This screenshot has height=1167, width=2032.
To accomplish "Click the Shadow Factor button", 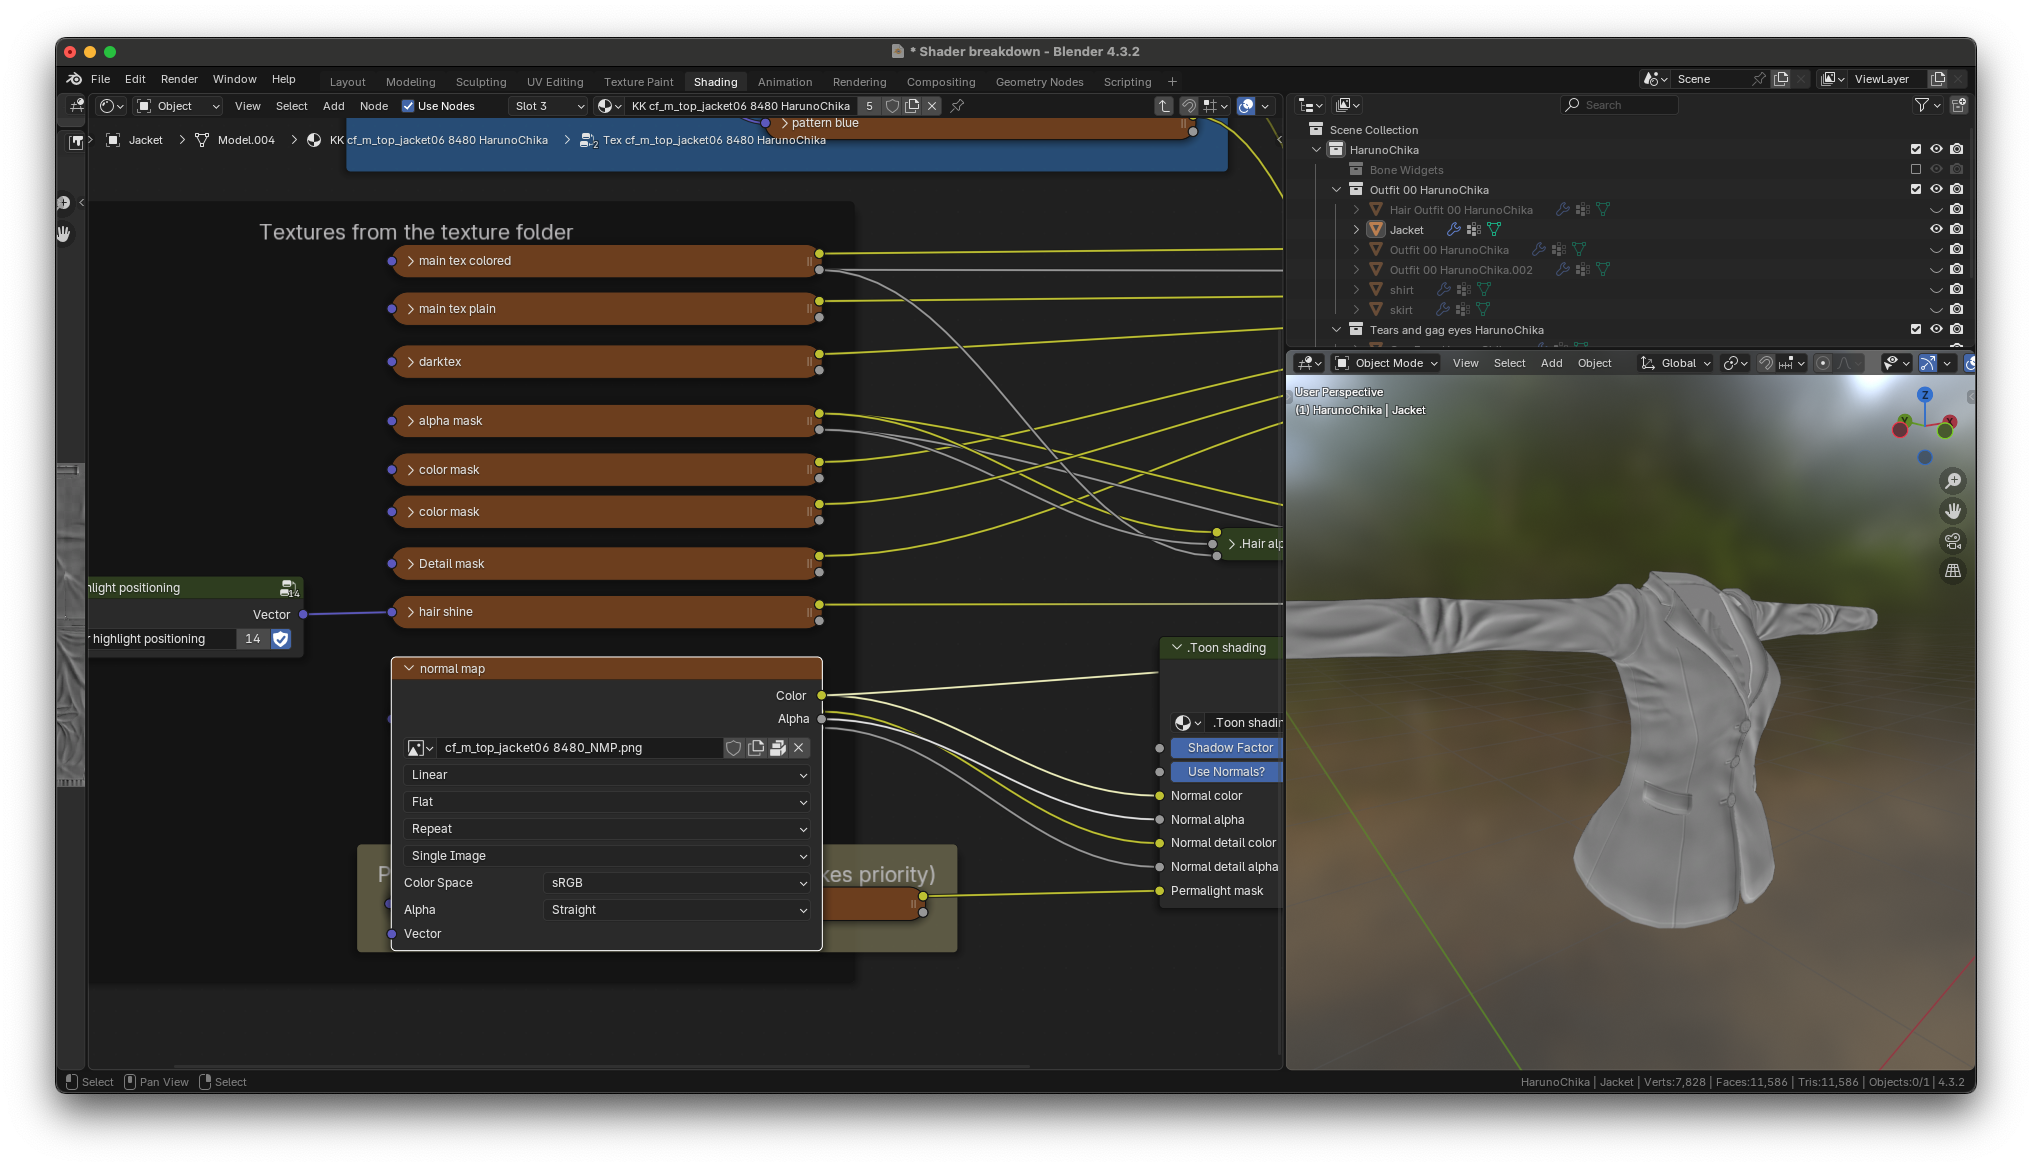I will (1228, 748).
